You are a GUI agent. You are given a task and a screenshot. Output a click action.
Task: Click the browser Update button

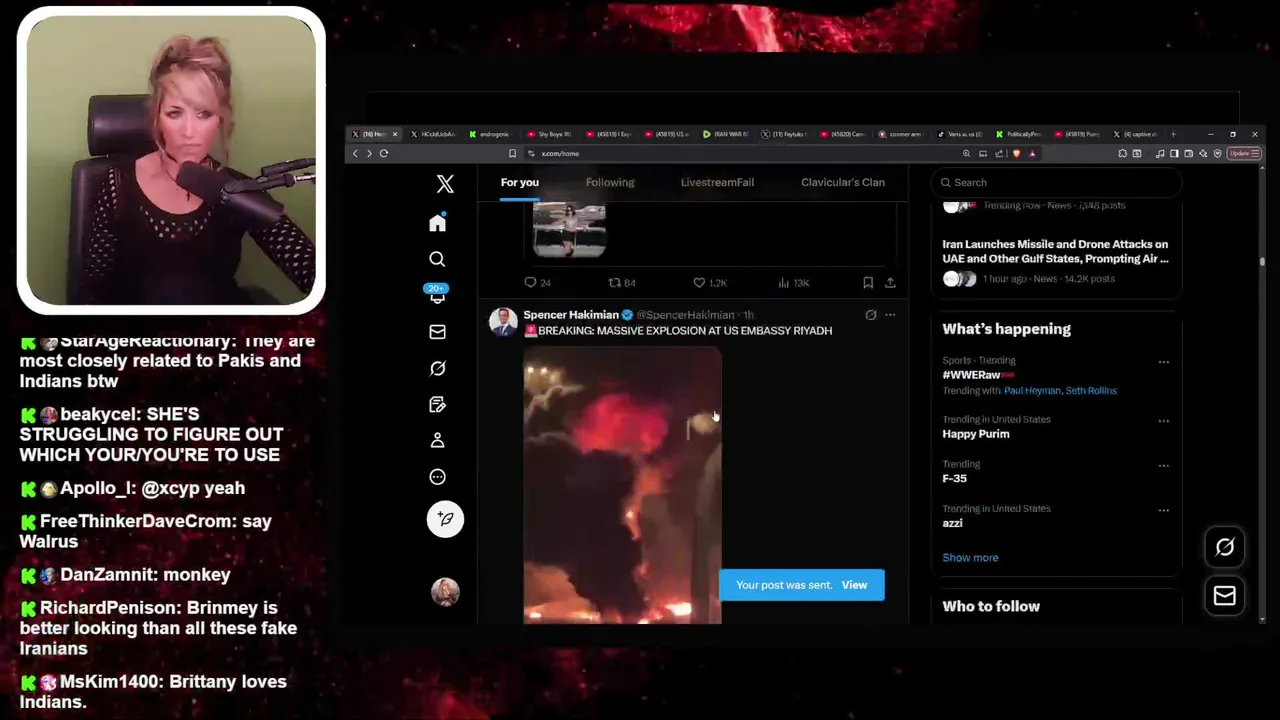click(1245, 153)
